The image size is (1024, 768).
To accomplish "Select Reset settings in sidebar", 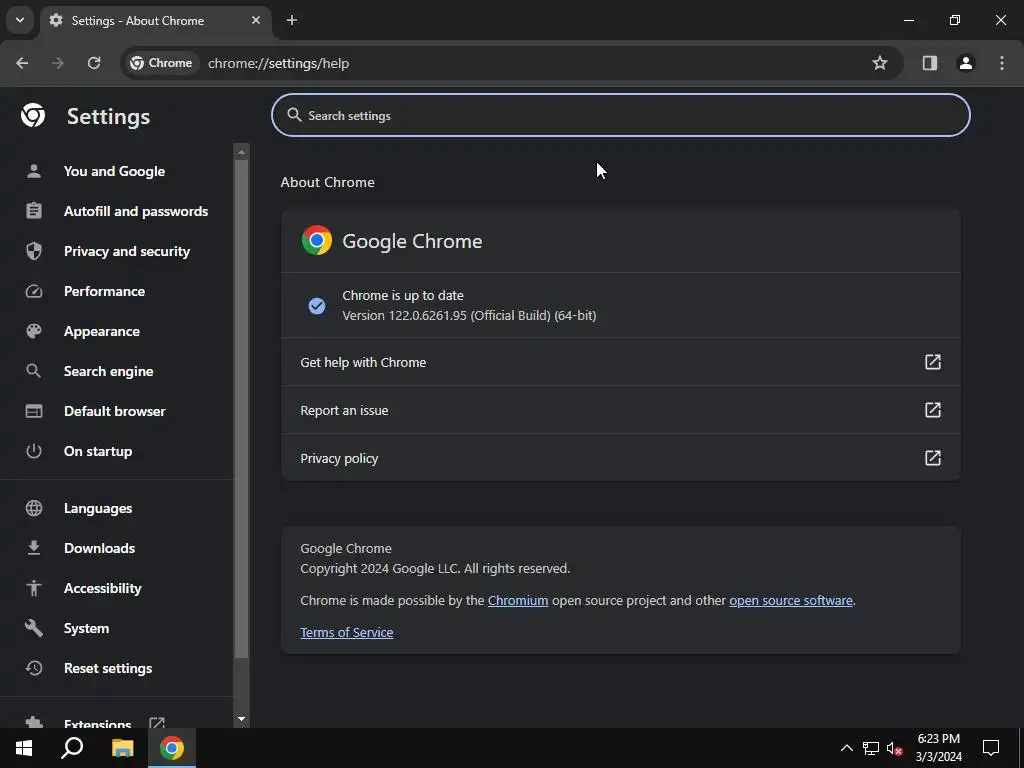I will tap(116, 667).
